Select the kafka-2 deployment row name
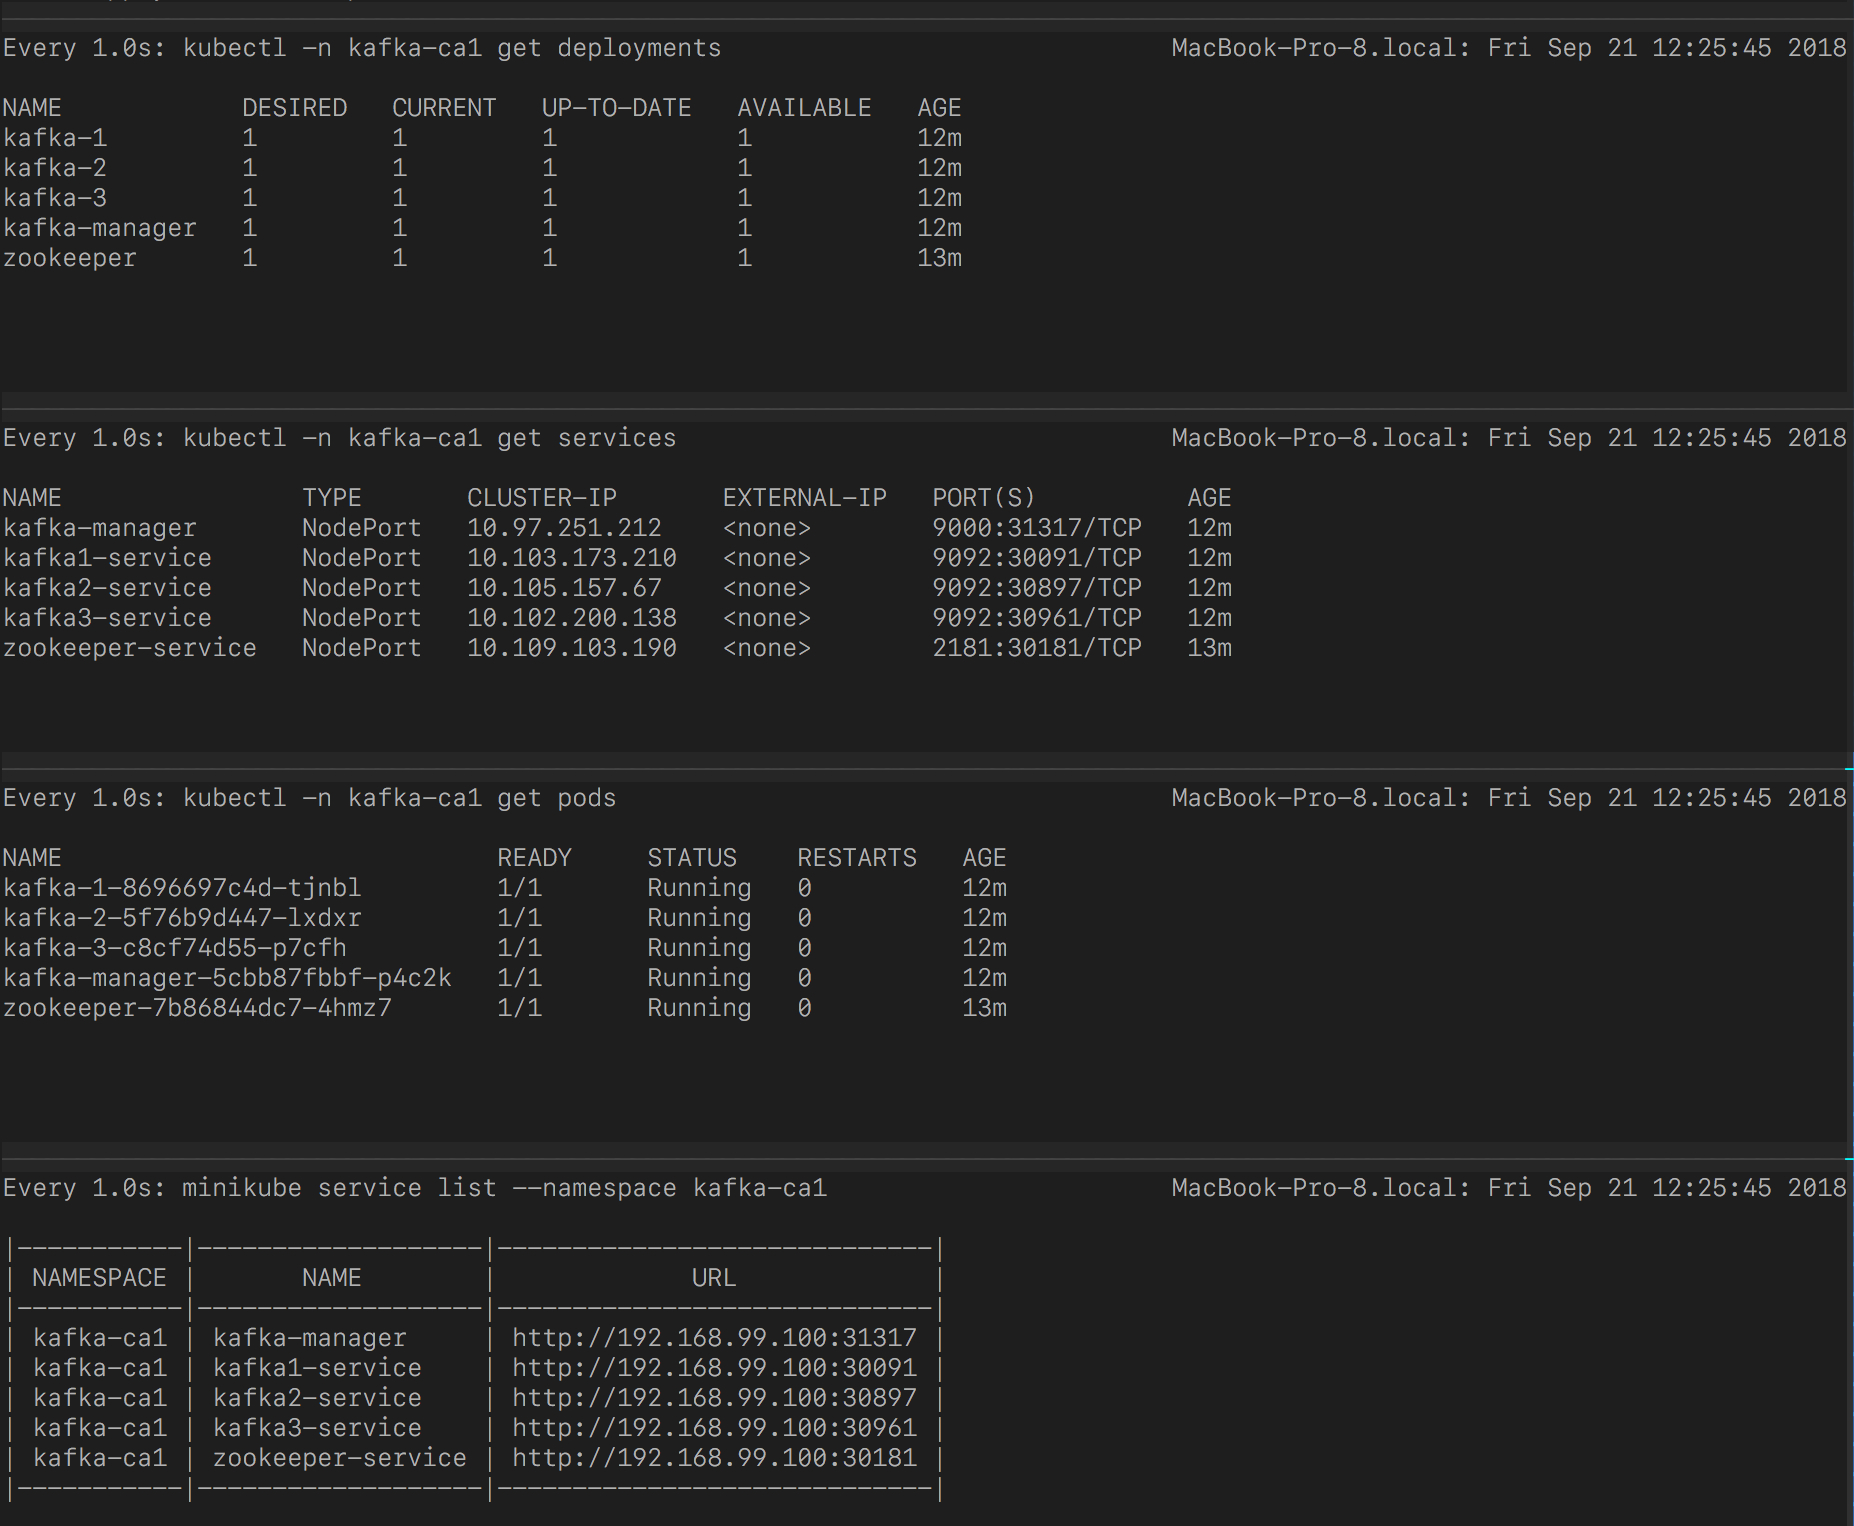Image resolution: width=1854 pixels, height=1526 pixels. click(55, 168)
